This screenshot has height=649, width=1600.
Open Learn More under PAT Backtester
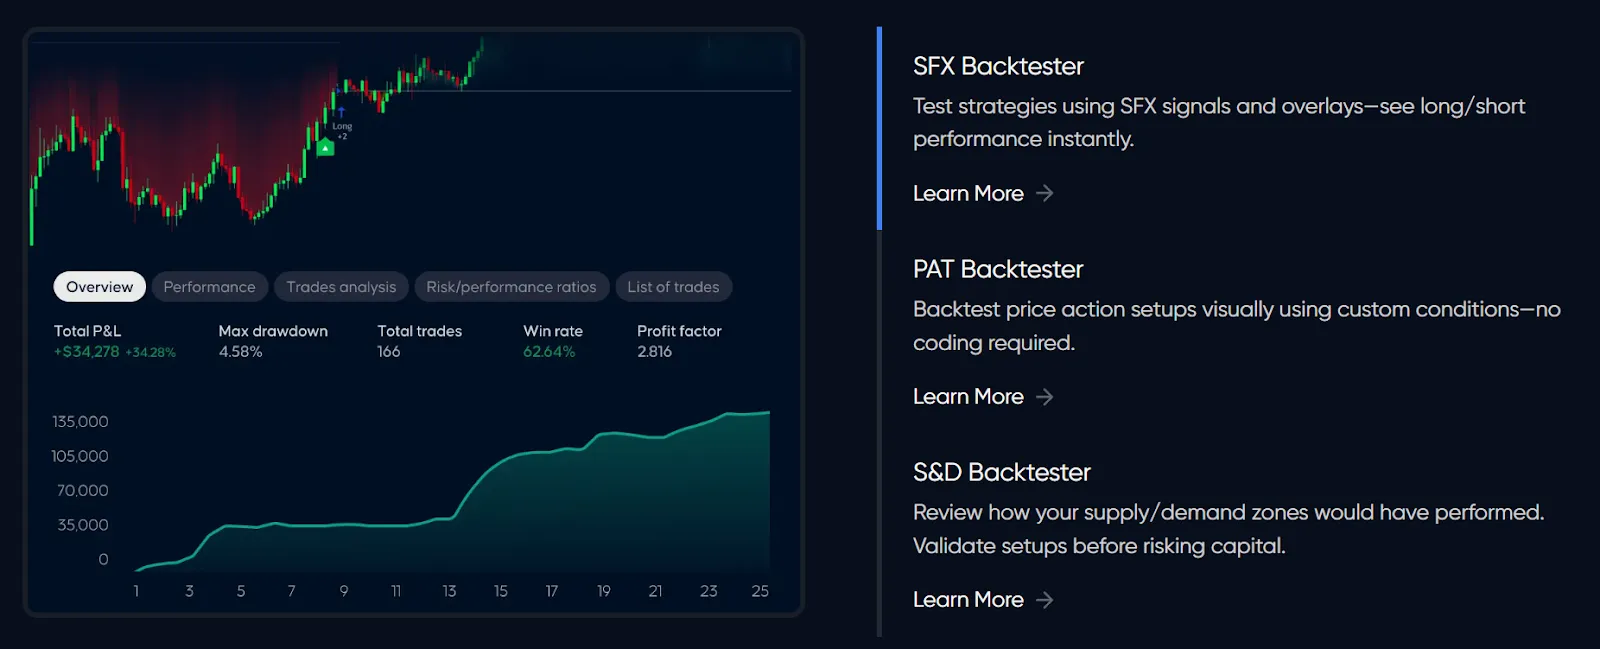pos(968,397)
